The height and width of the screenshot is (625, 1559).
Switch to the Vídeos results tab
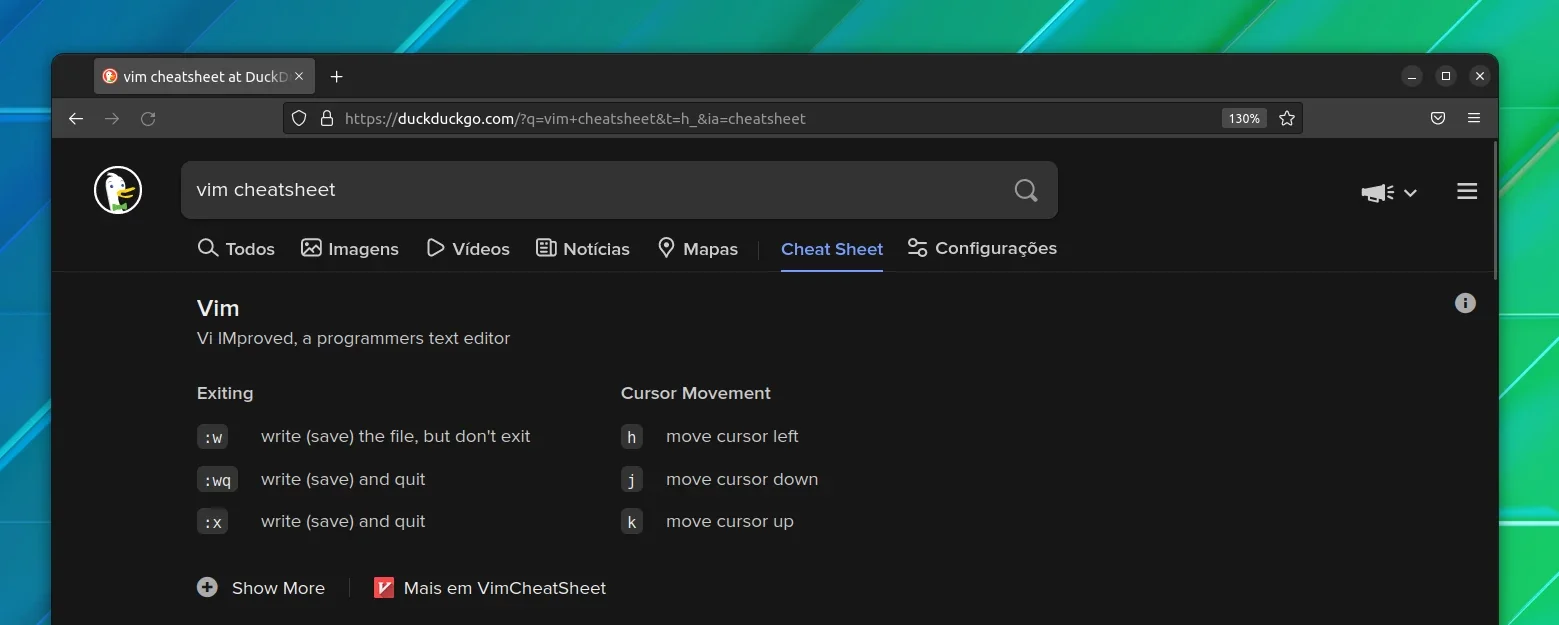point(468,248)
